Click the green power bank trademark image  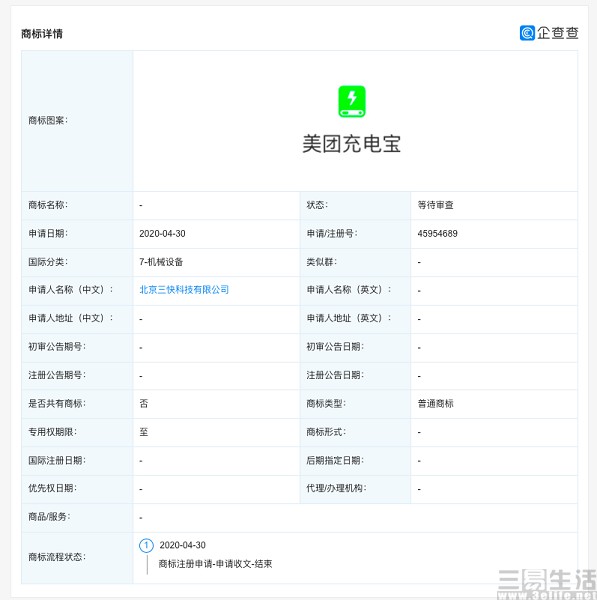tap(352, 101)
